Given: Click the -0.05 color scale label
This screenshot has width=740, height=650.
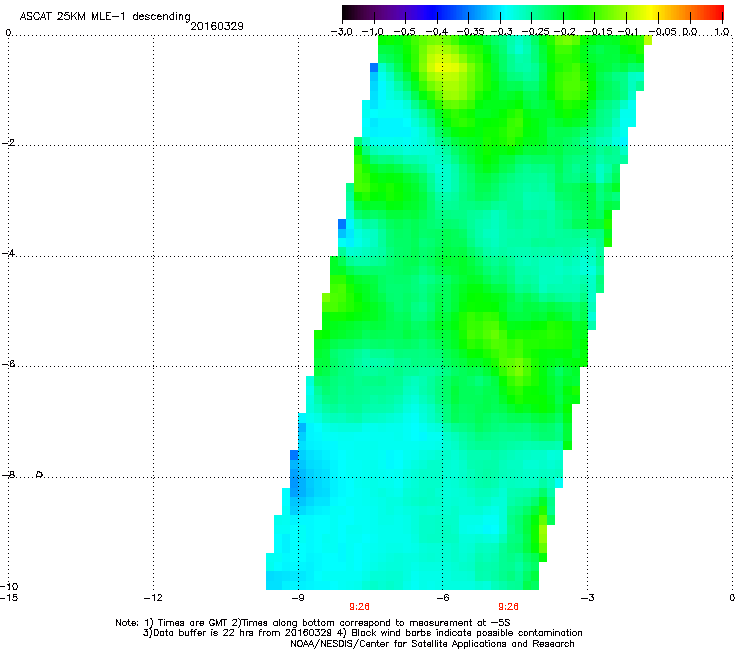Looking at the screenshot, I should [x=662, y=32].
